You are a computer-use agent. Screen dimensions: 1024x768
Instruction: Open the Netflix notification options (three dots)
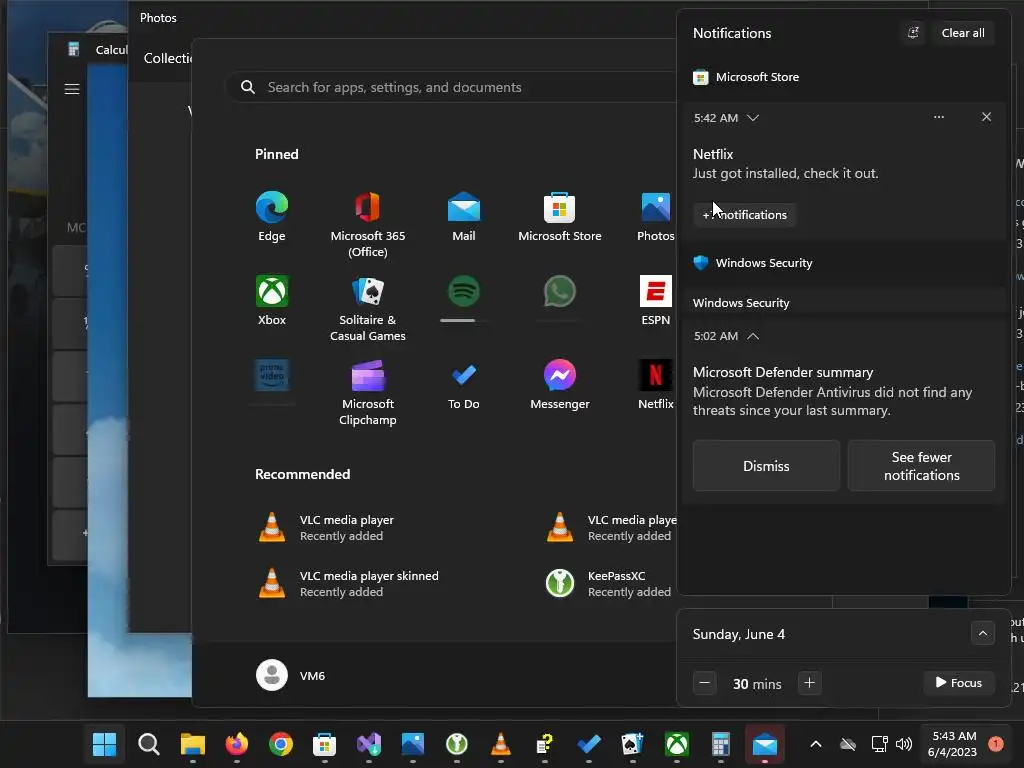[x=938, y=117]
